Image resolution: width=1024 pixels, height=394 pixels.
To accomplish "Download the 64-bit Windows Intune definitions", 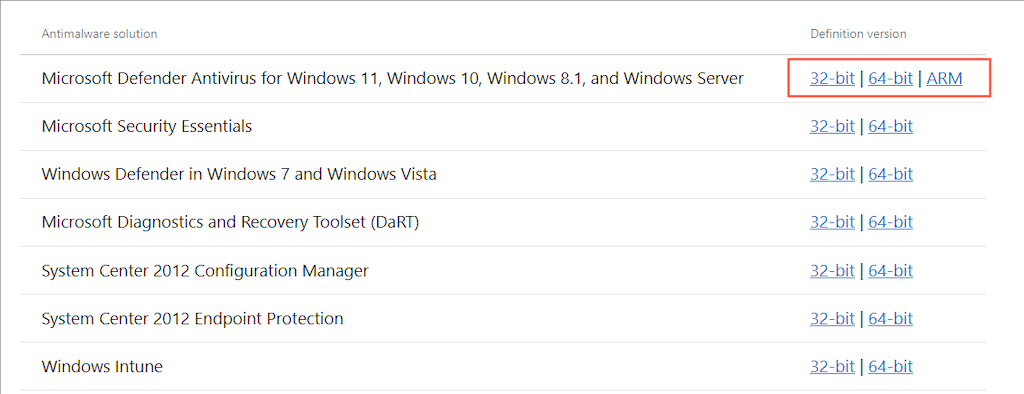I will click(890, 367).
